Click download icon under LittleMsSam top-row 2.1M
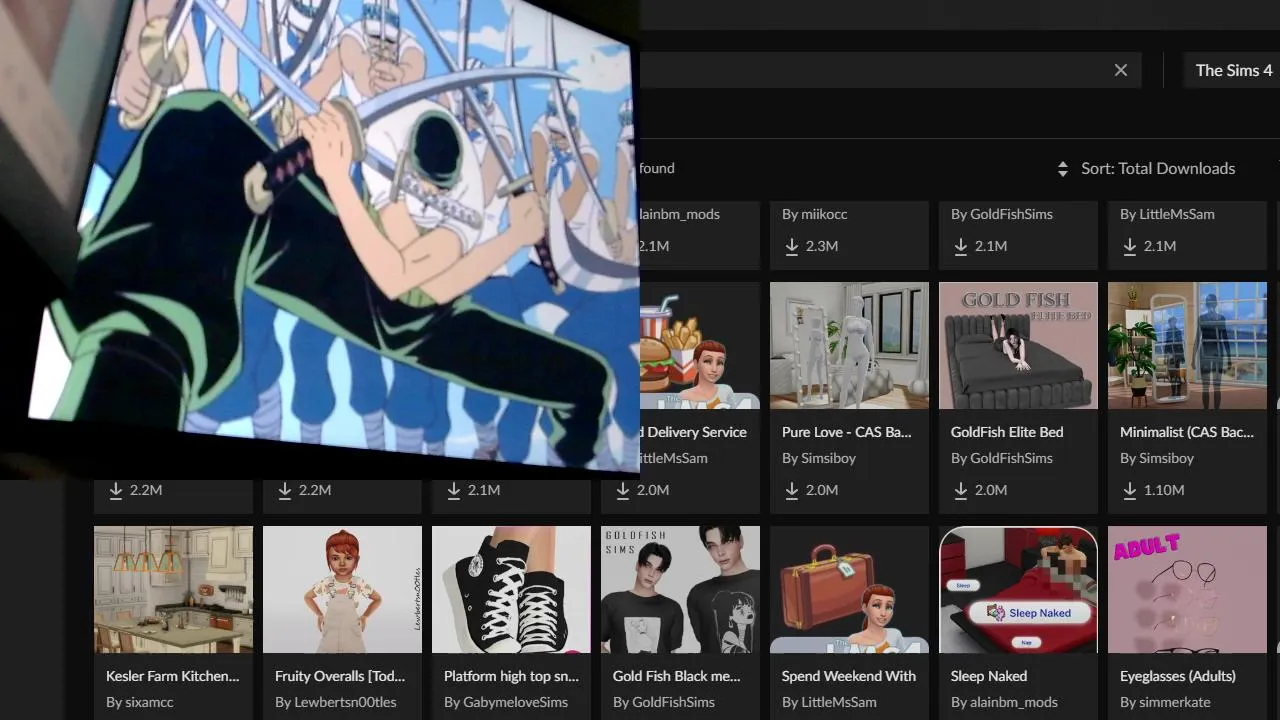This screenshot has height=720, width=1280. coord(1130,246)
